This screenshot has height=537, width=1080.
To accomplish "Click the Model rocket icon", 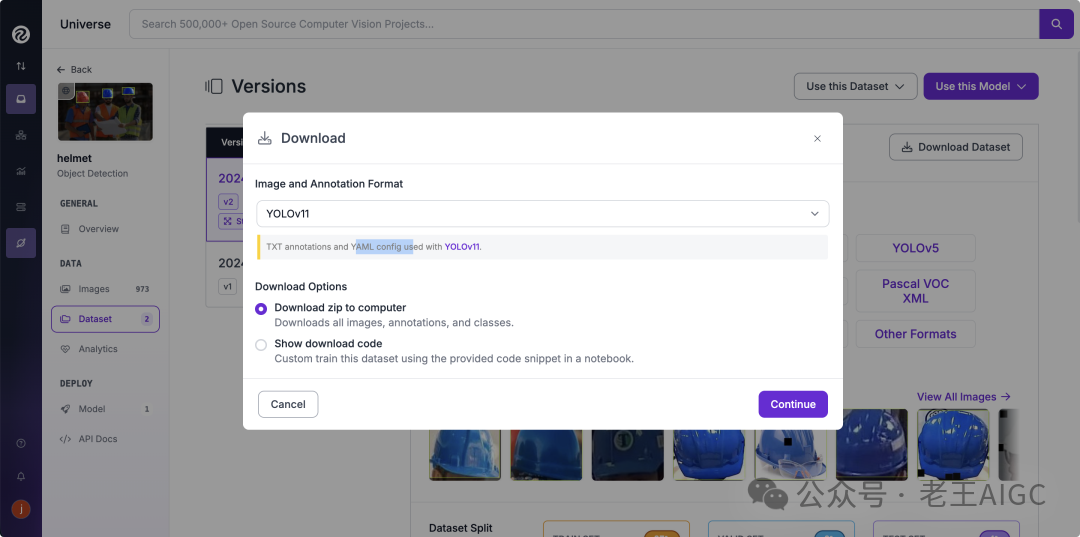I will click(65, 409).
